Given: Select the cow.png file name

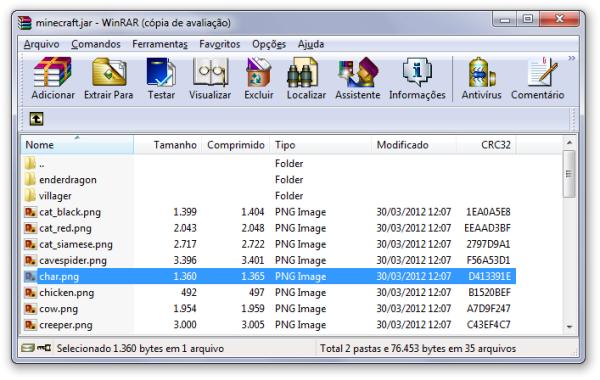Looking at the screenshot, I should click(59, 308).
